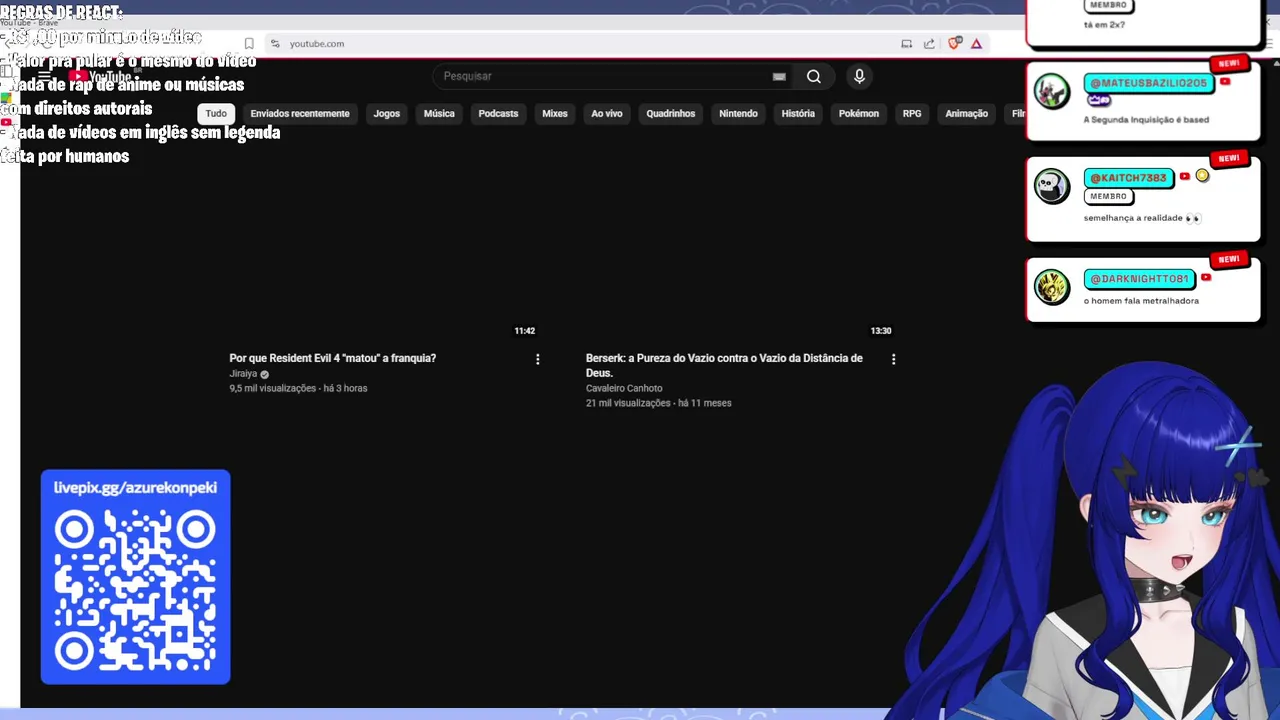1280x720 pixels.
Task: Open site settings icon beside youtube.com
Action: coord(275,44)
